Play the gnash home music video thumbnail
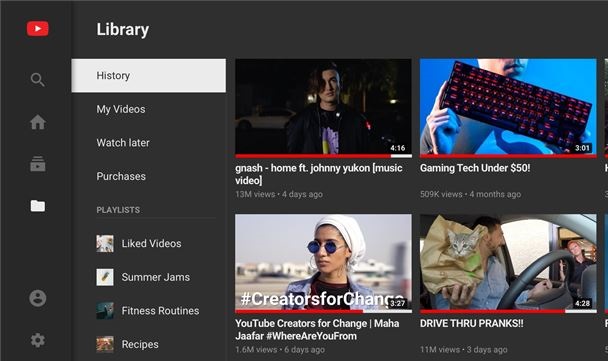The image size is (608, 361). [x=323, y=107]
